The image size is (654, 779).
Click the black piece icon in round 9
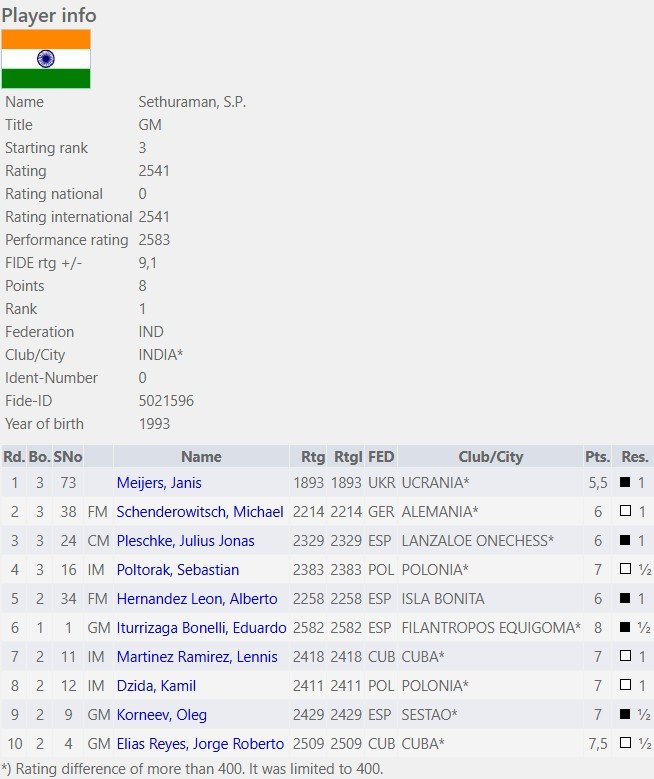tap(625, 713)
